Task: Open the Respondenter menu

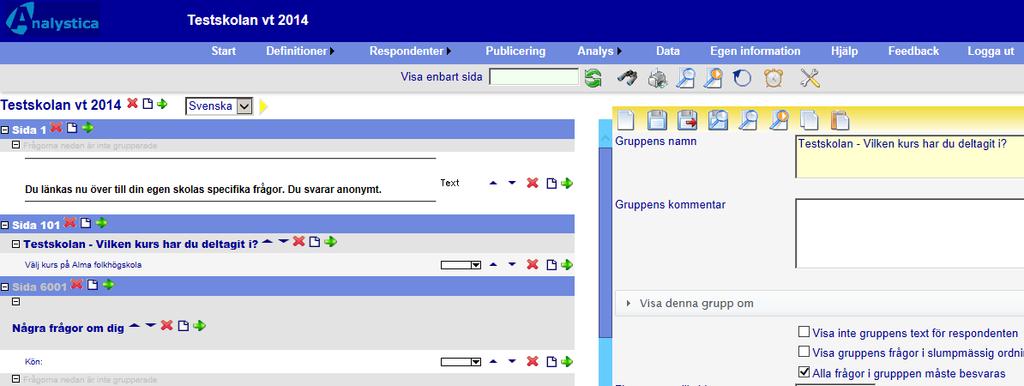Action: pos(410,51)
